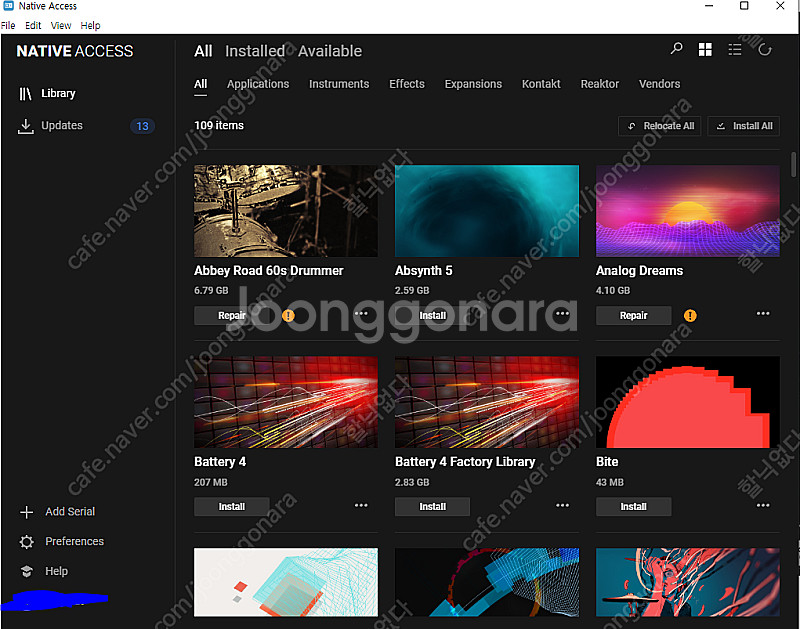Switch to list view layout

[x=735, y=49]
